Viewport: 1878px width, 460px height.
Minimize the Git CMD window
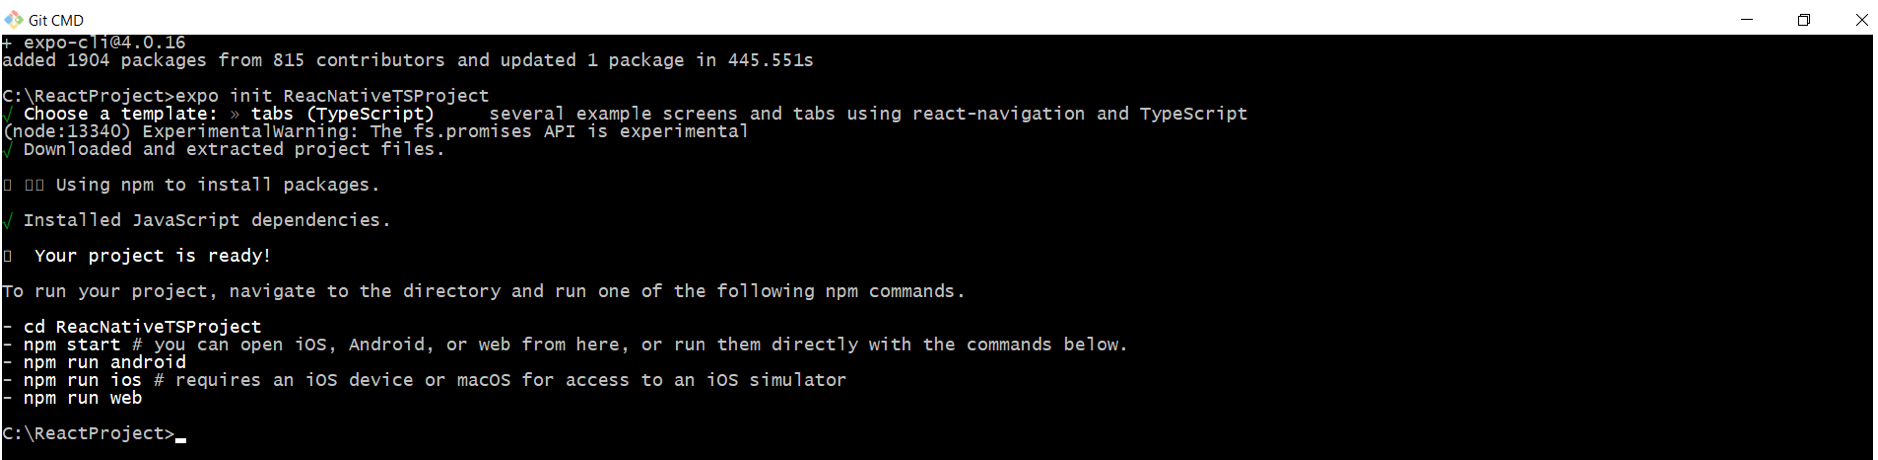[x=1746, y=19]
